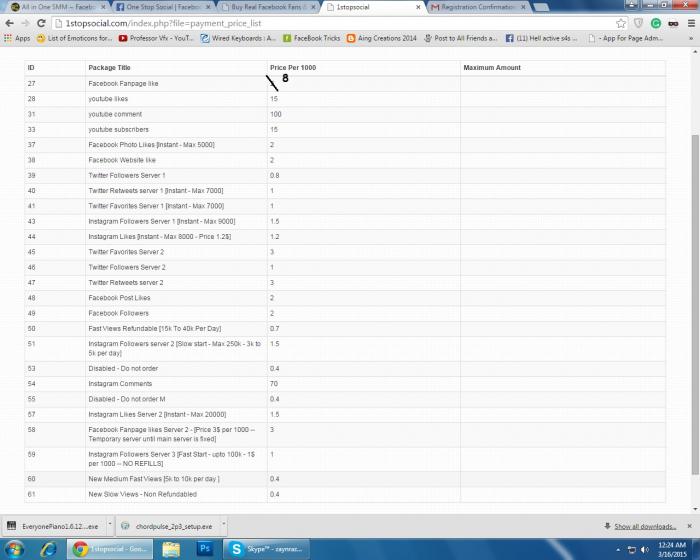This screenshot has width=700, height=560.
Task: Select the Facebook Followers row title
Action: (x=118, y=313)
